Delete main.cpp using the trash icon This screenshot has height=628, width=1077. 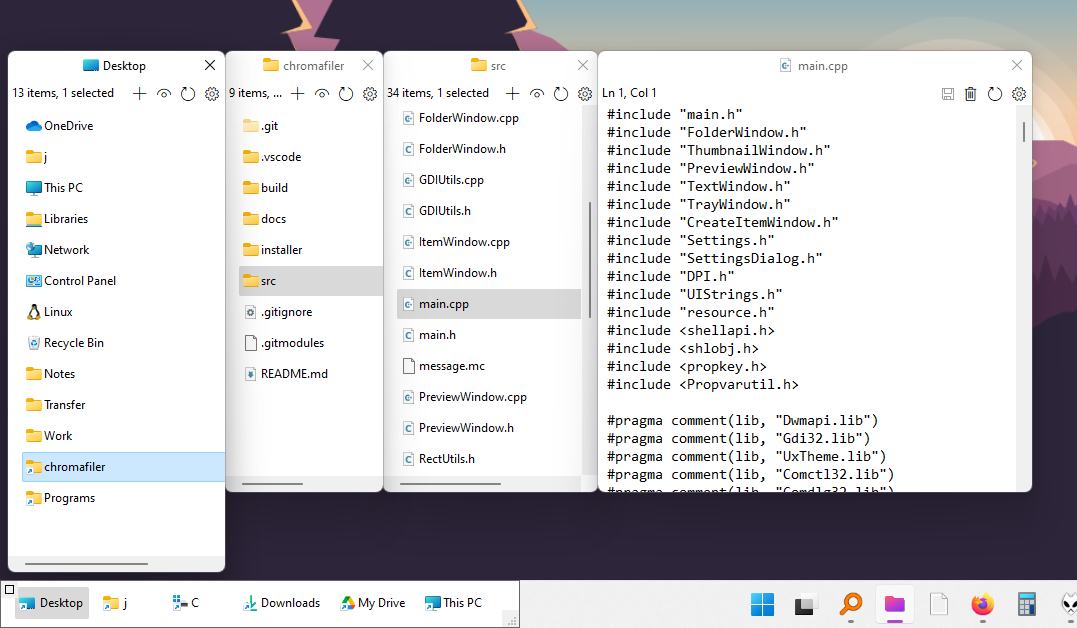tap(970, 92)
